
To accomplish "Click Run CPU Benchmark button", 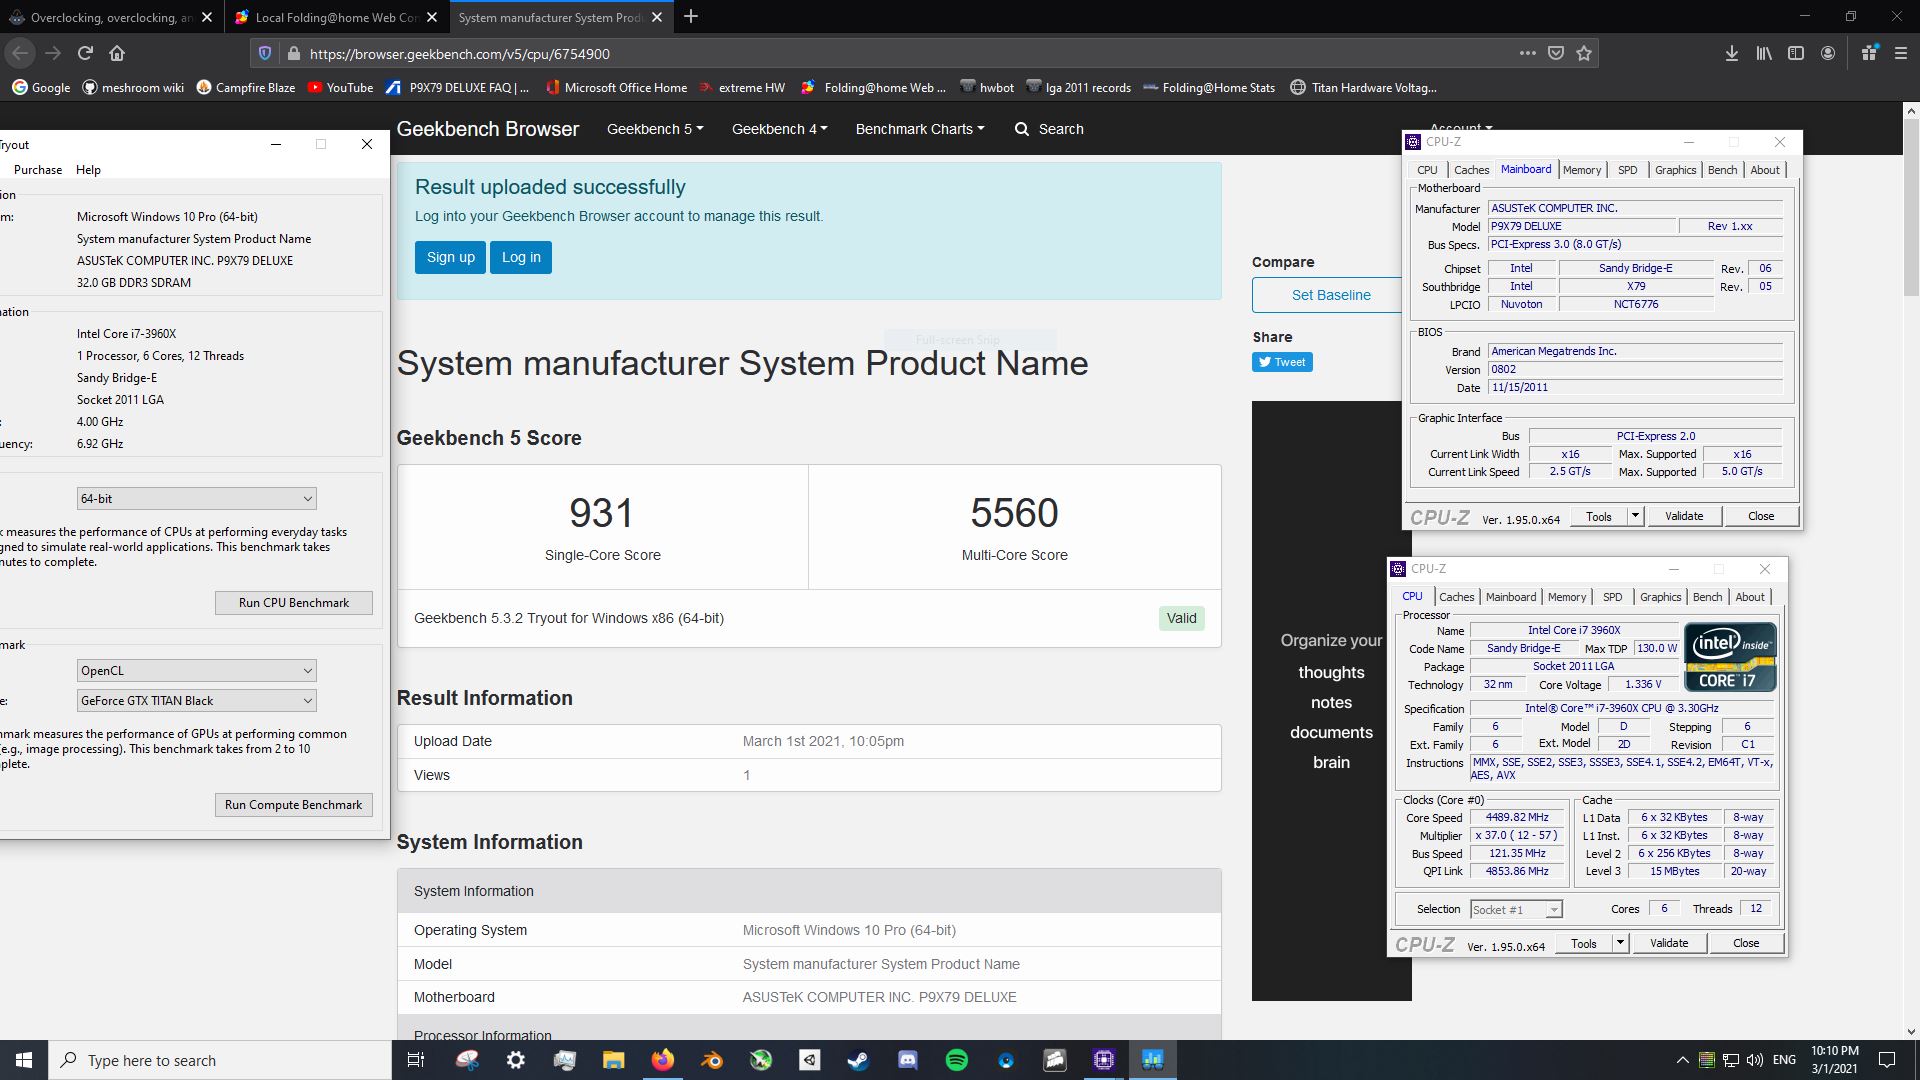I will coord(294,603).
